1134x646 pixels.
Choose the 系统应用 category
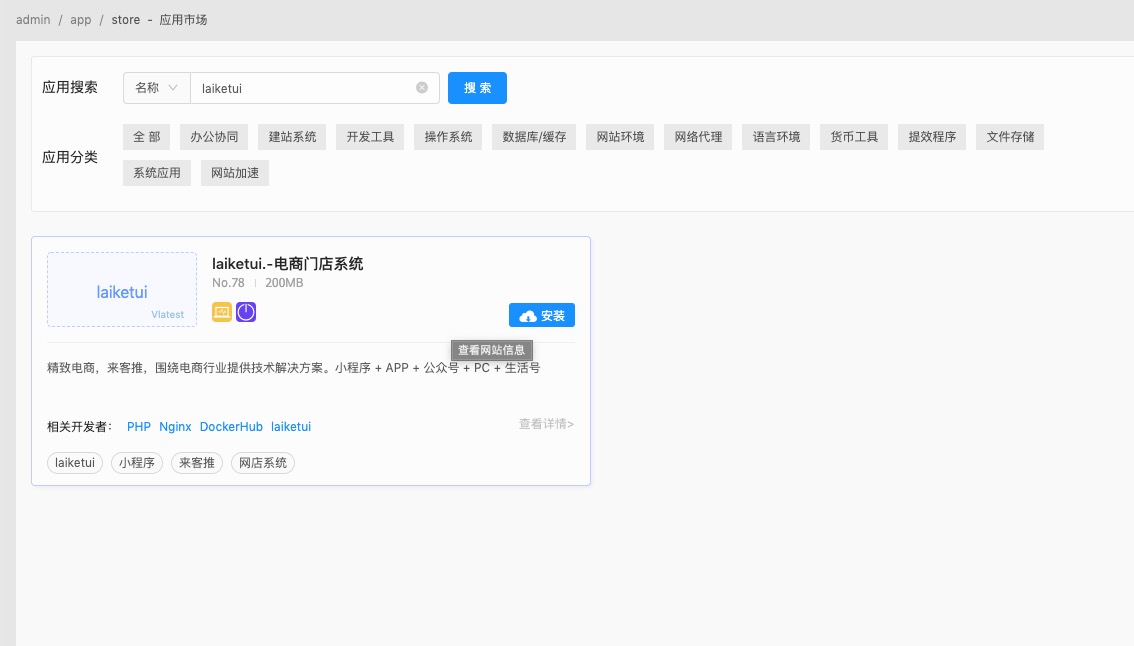pos(157,173)
